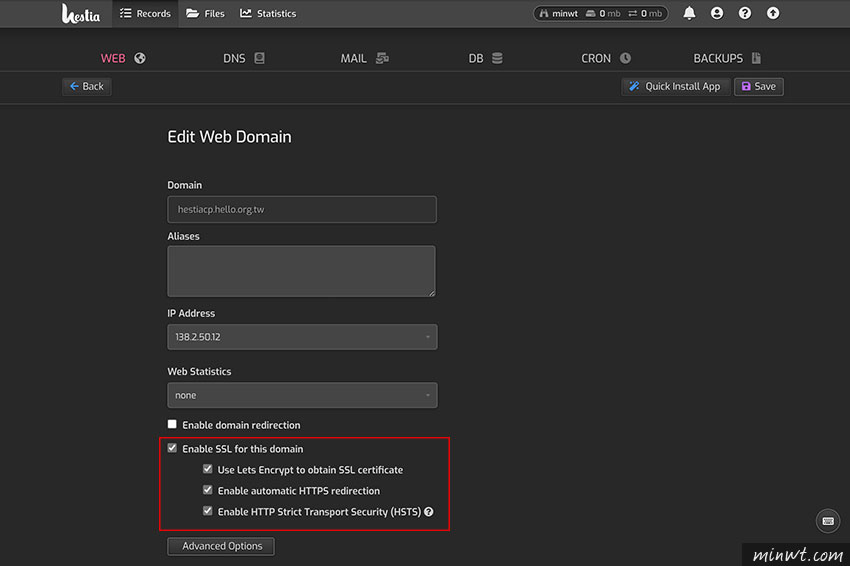This screenshot has width=850, height=566.
Task: Toggle Use Lets Encrypt certificate checkbox
Action: pos(208,469)
